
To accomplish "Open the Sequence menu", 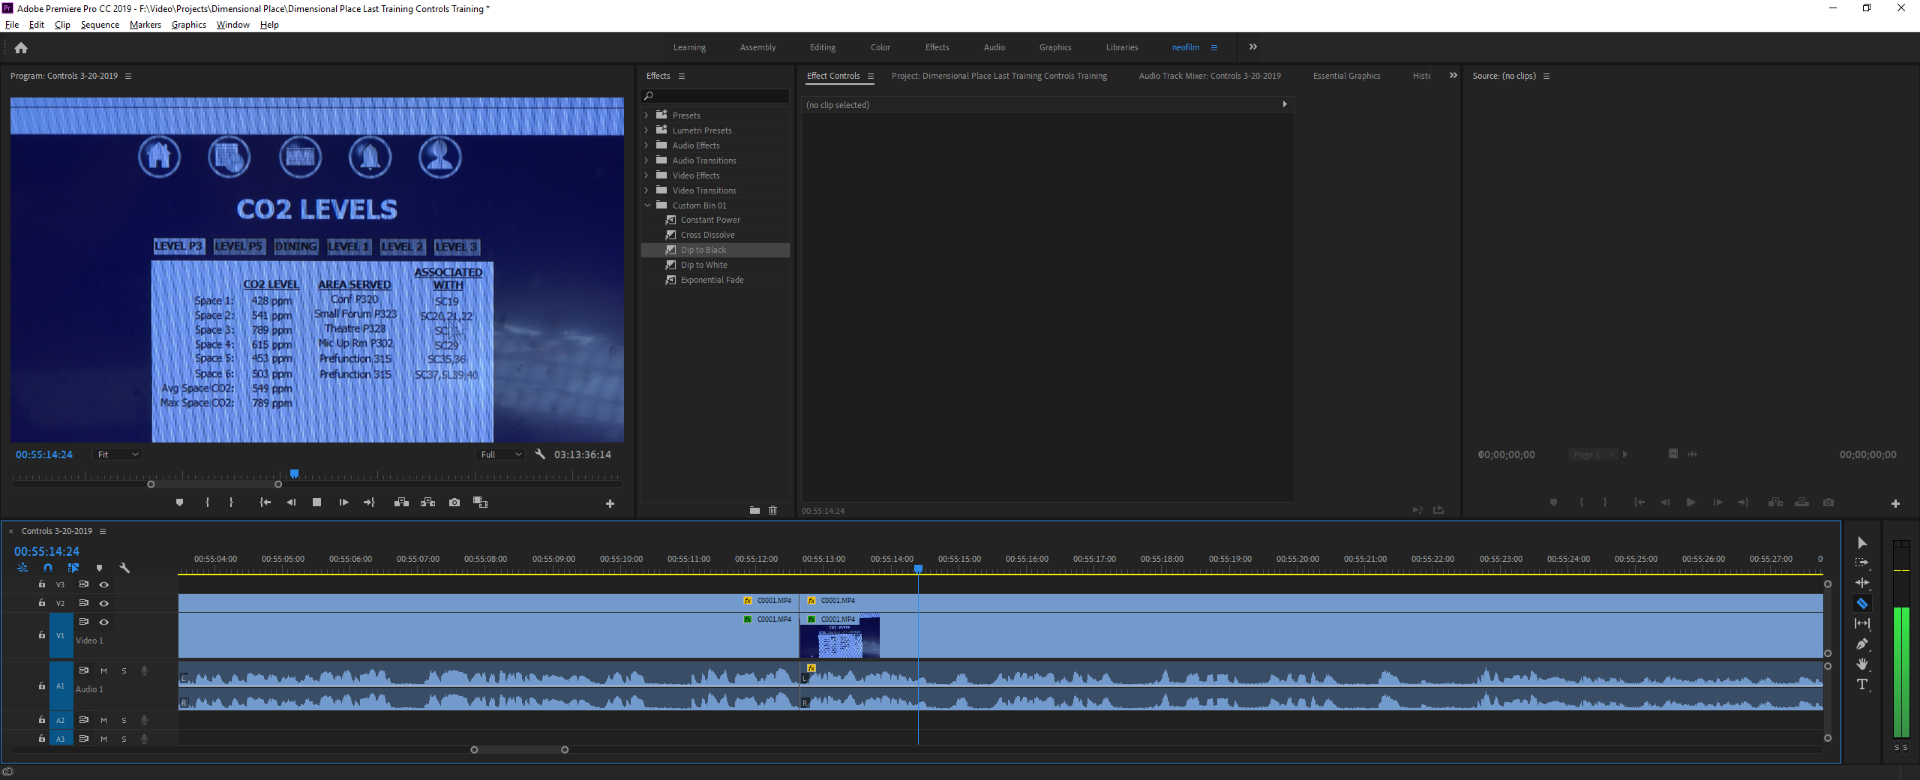I will [99, 25].
